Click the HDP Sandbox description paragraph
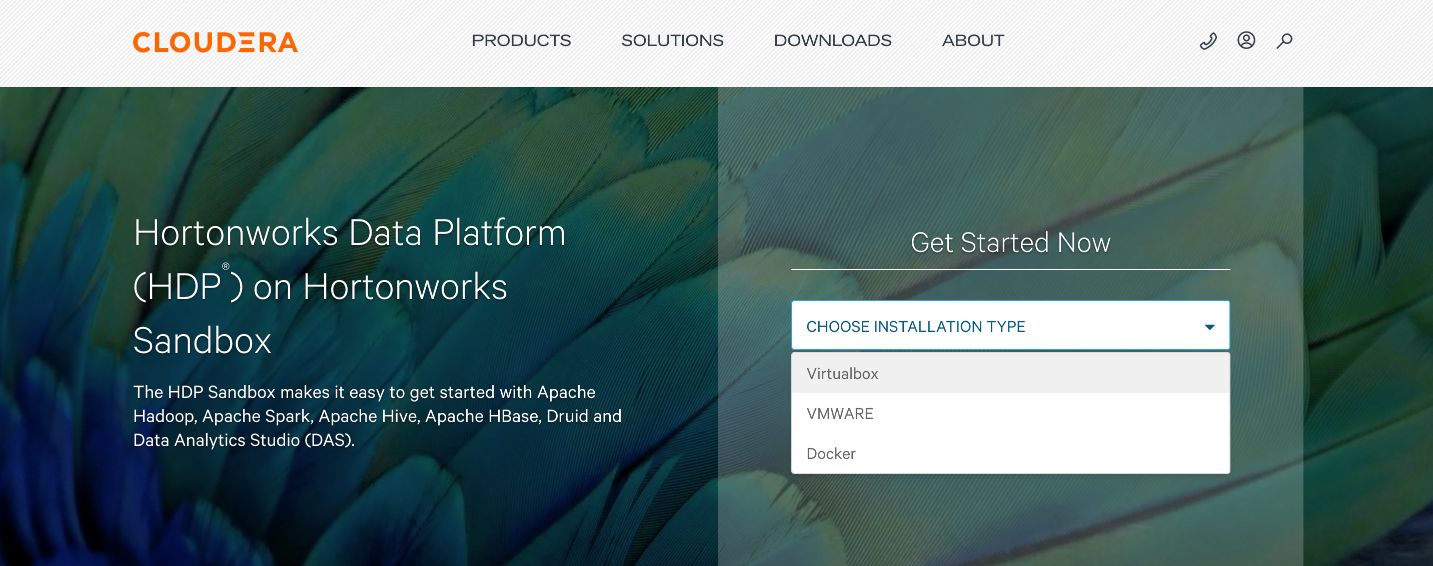The image size is (1433, 566). point(378,415)
